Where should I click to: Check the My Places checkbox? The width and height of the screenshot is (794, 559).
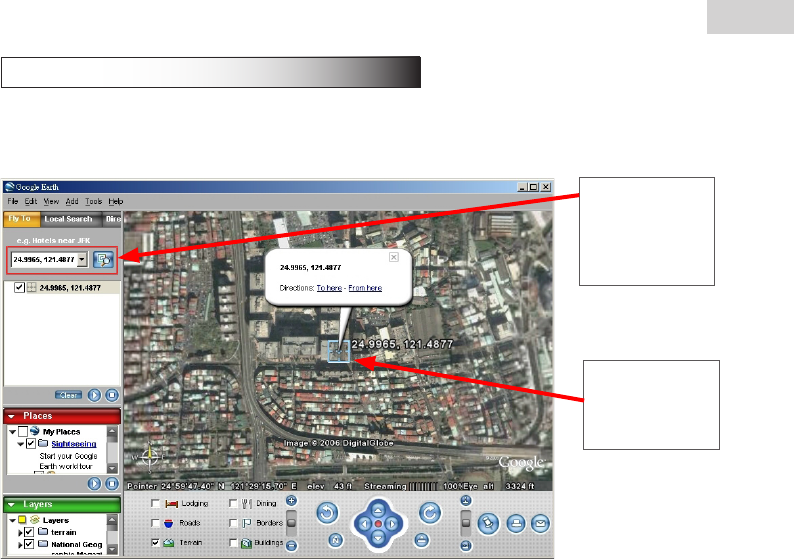pyautogui.click(x=23, y=431)
